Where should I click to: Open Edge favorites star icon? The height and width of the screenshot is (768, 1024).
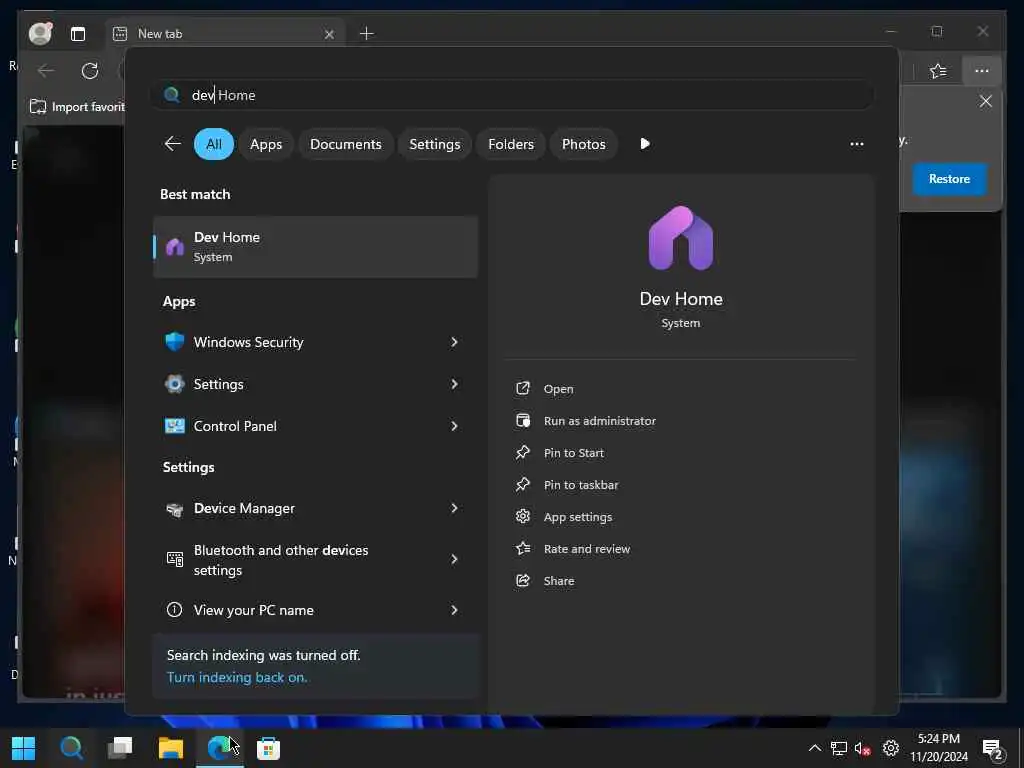[938, 71]
